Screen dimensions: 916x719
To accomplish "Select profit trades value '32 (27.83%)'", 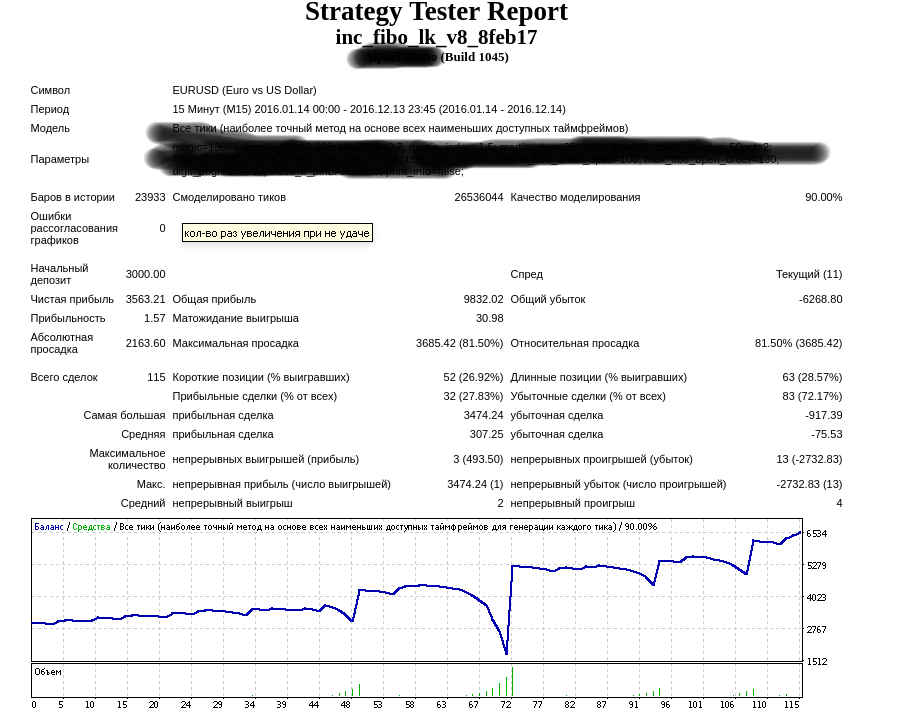I will pyautogui.click(x=473, y=397).
